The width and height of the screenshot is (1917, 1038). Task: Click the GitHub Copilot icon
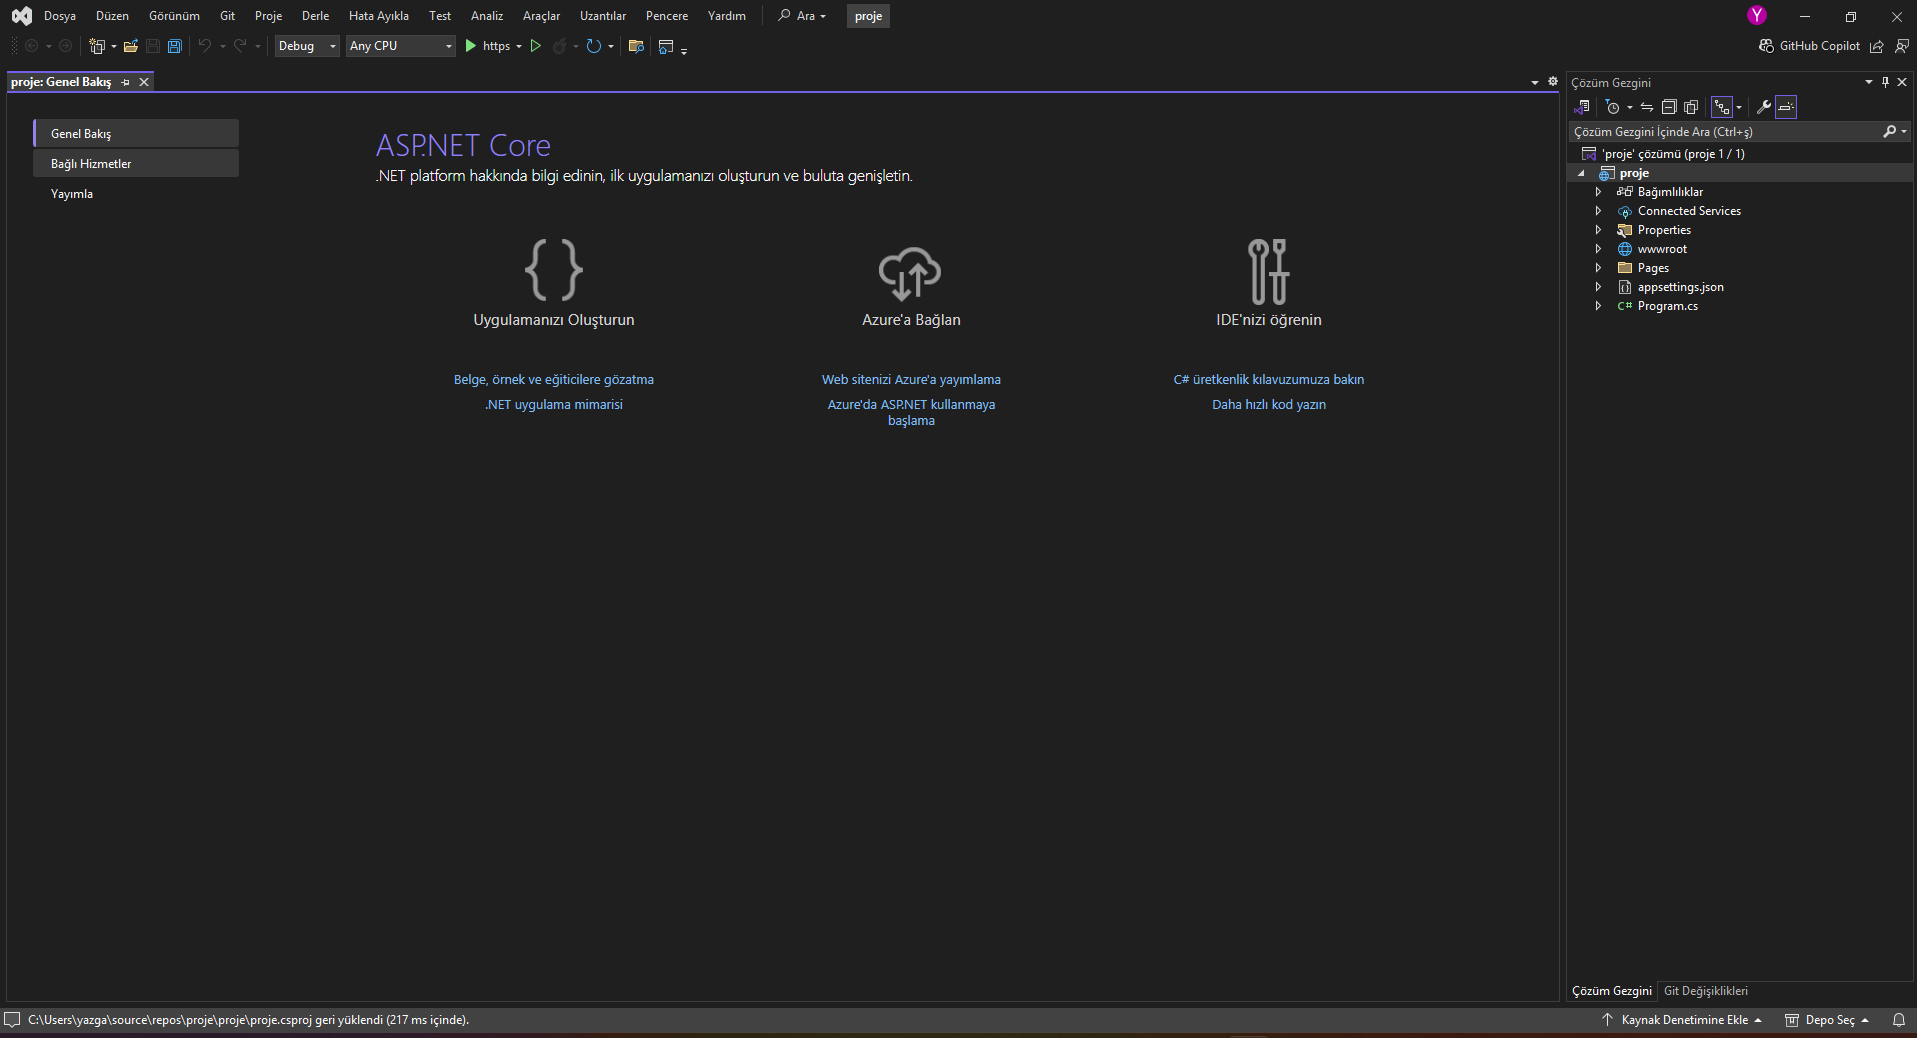1766,46
